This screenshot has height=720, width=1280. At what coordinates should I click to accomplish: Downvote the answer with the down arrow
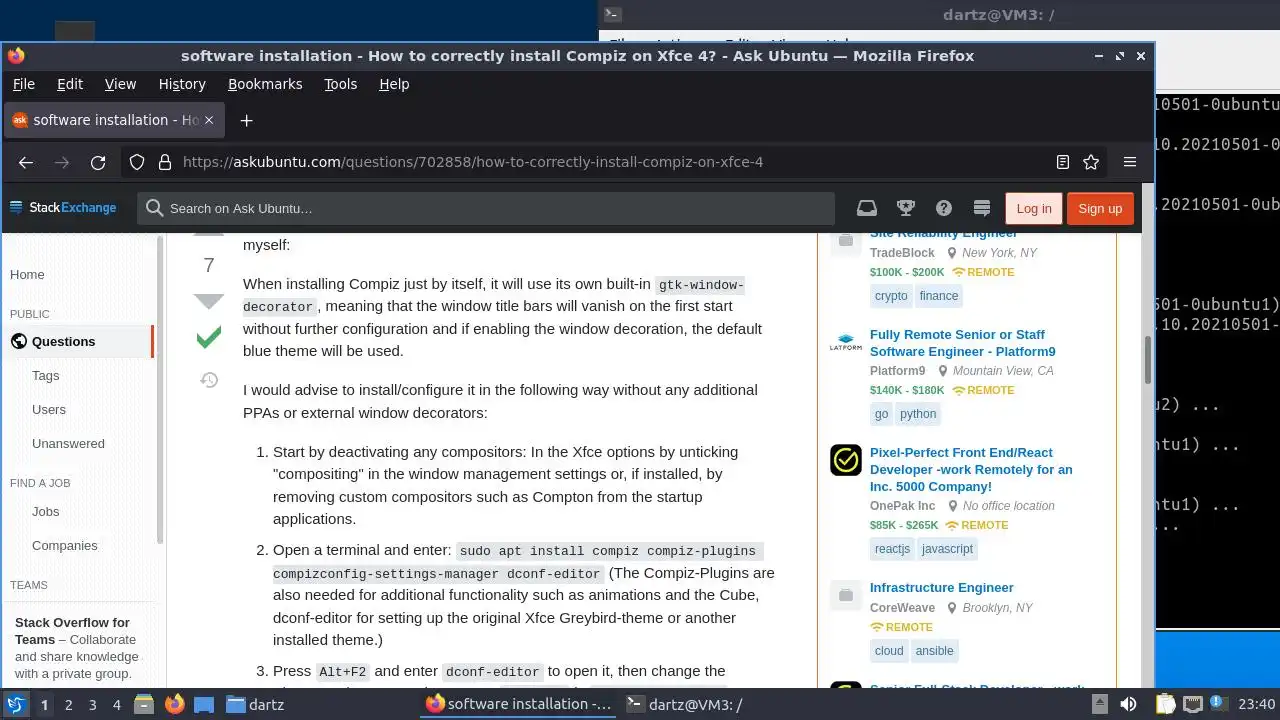208,301
